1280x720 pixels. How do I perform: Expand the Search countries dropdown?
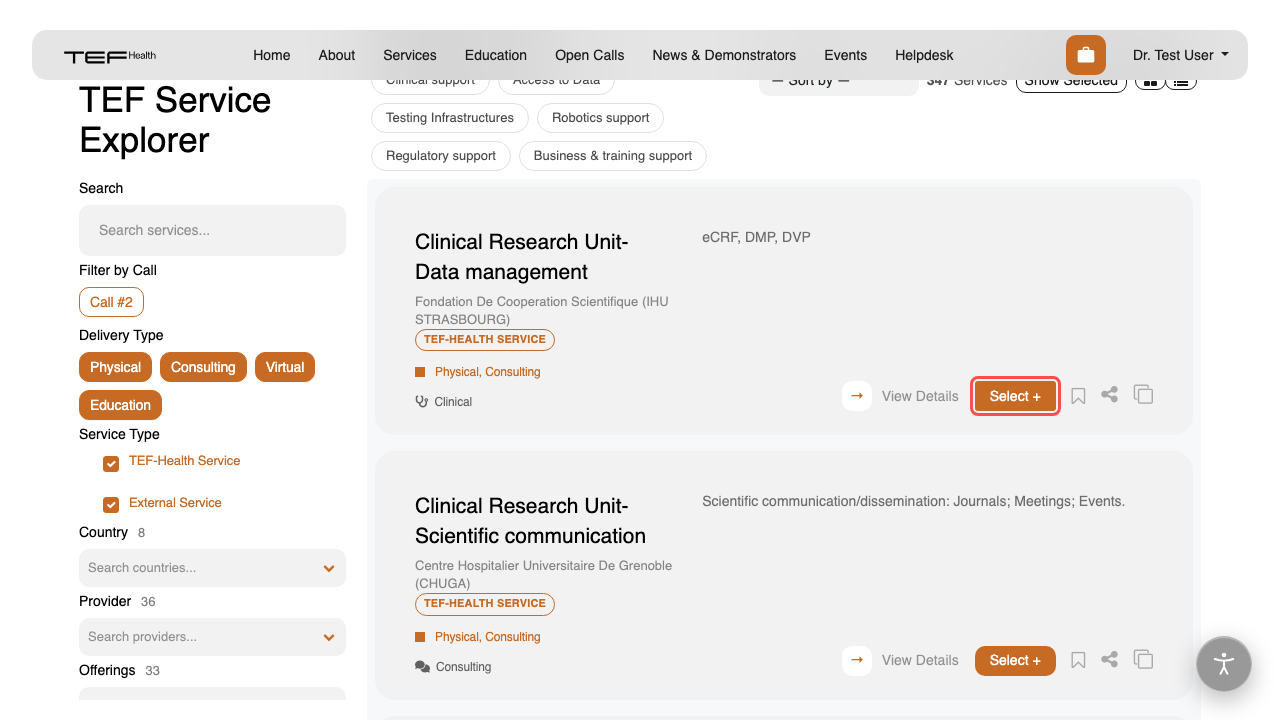click(x=212, y=568)
